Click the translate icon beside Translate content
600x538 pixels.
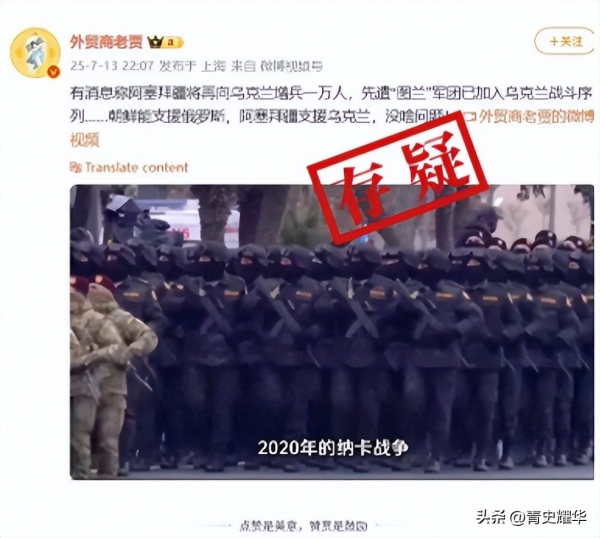(x=76, y=168)
